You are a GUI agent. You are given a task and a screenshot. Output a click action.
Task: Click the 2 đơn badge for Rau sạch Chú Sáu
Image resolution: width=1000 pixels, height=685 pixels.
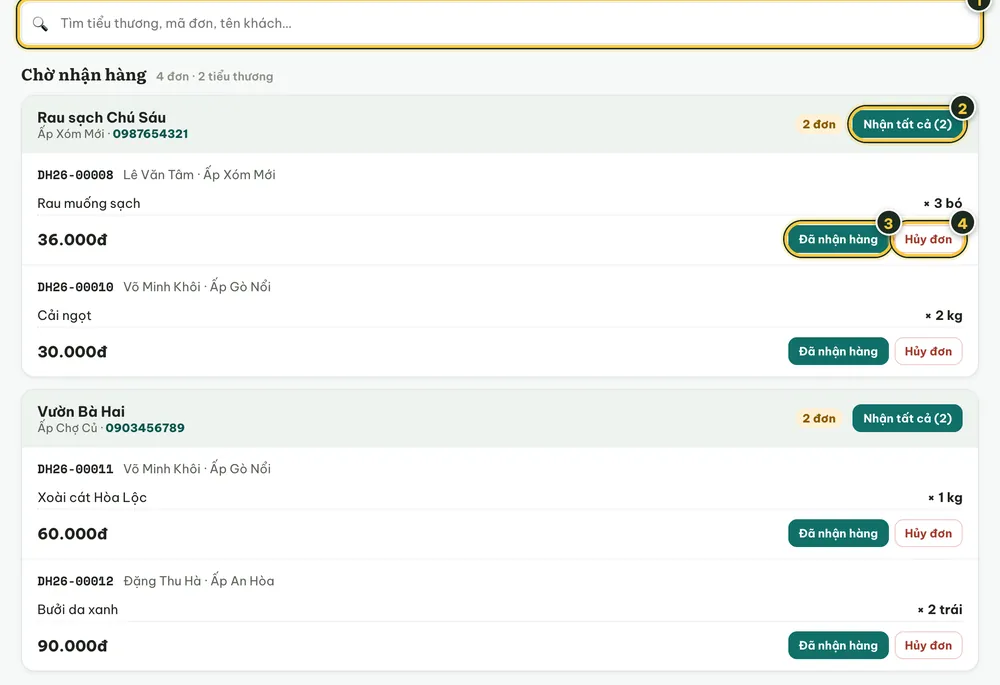819,124
